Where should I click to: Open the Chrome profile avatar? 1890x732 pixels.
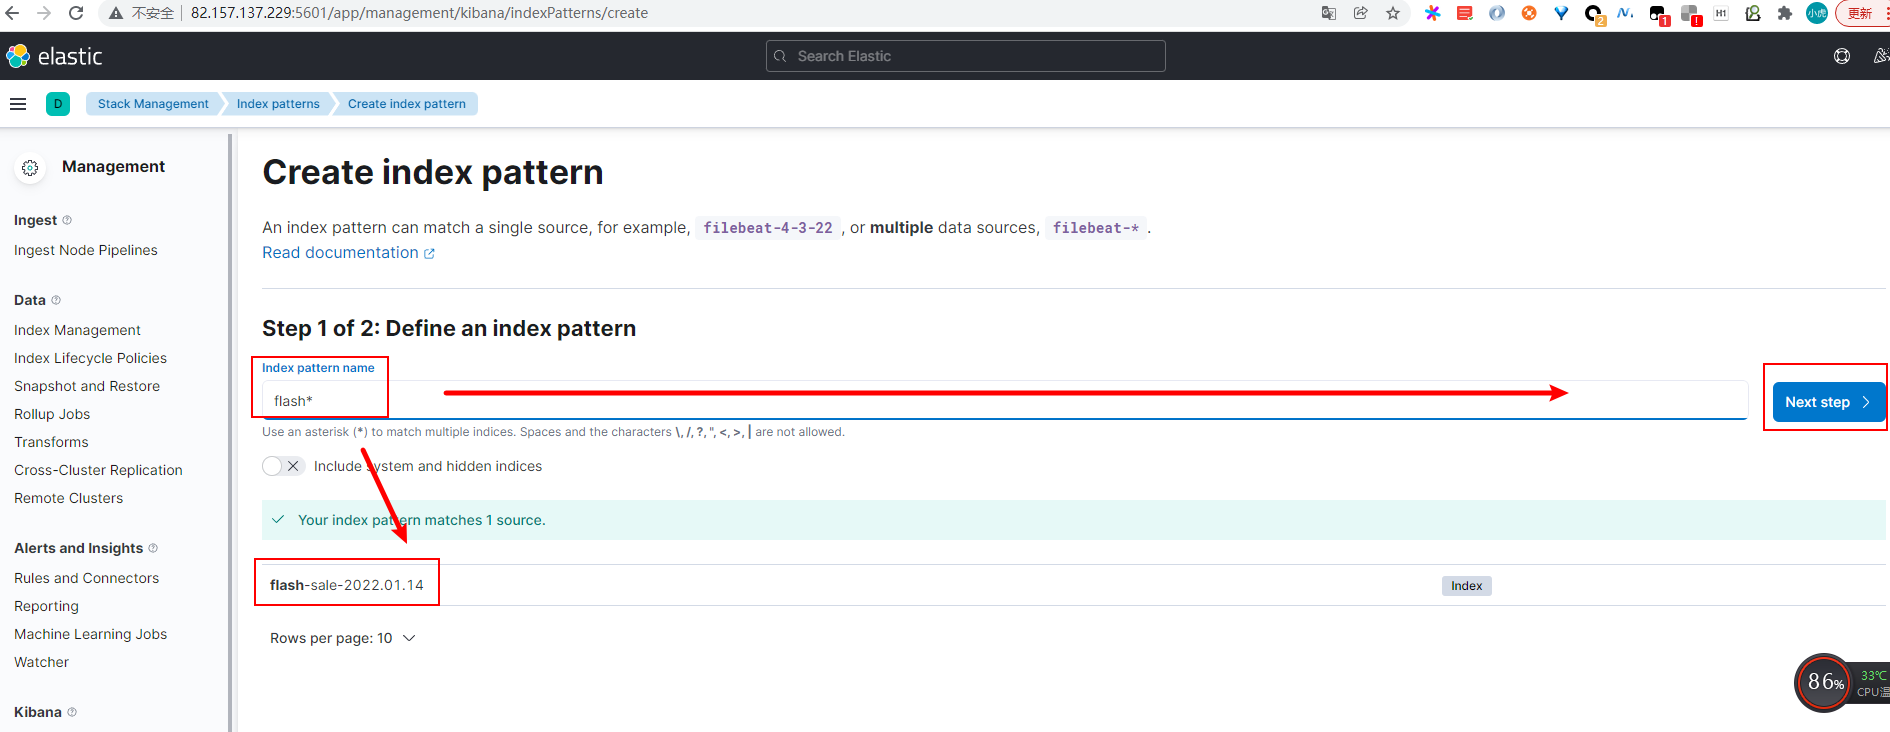[1817, 13]
